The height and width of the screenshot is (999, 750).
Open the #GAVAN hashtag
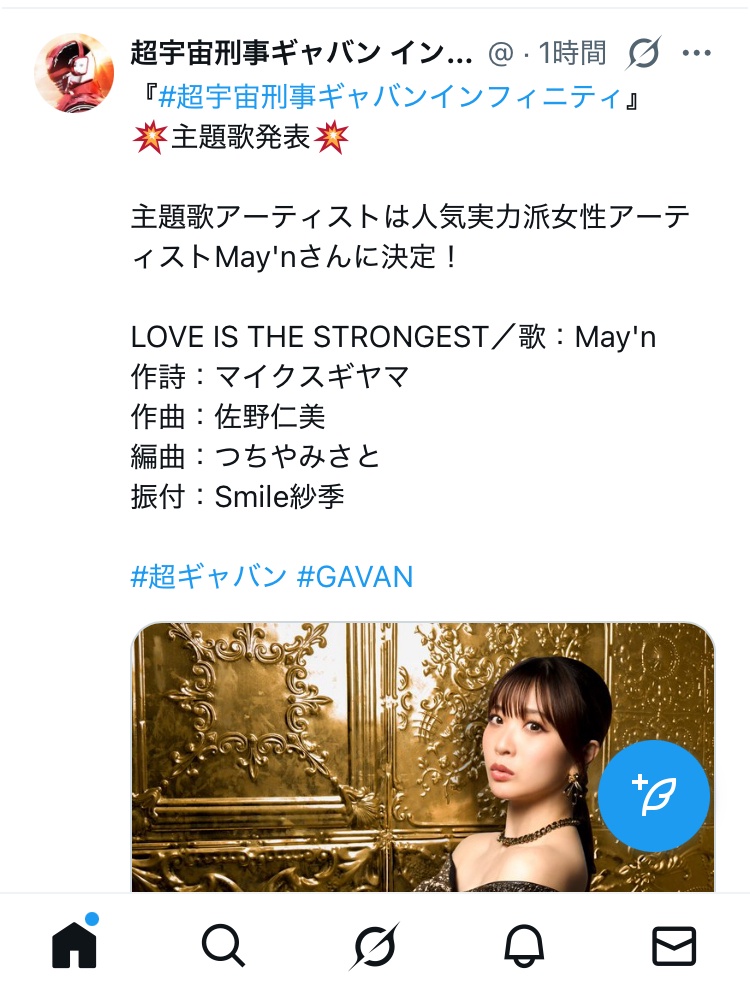point(355,577)
